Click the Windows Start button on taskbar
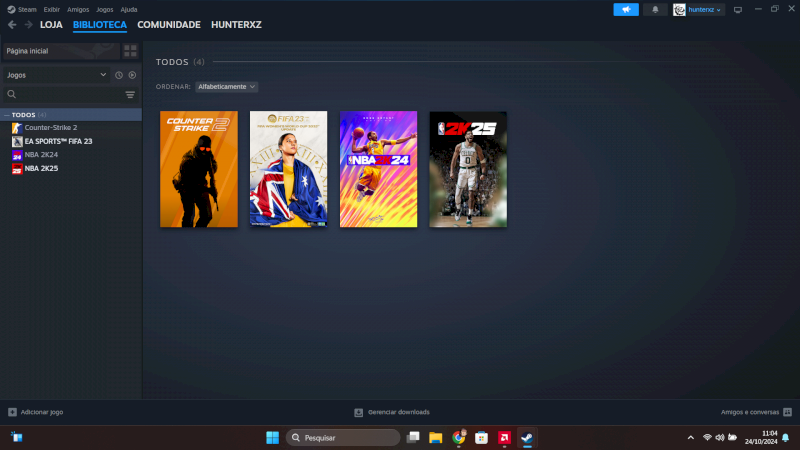Screen dimensions: 800x450 (271, 437)
